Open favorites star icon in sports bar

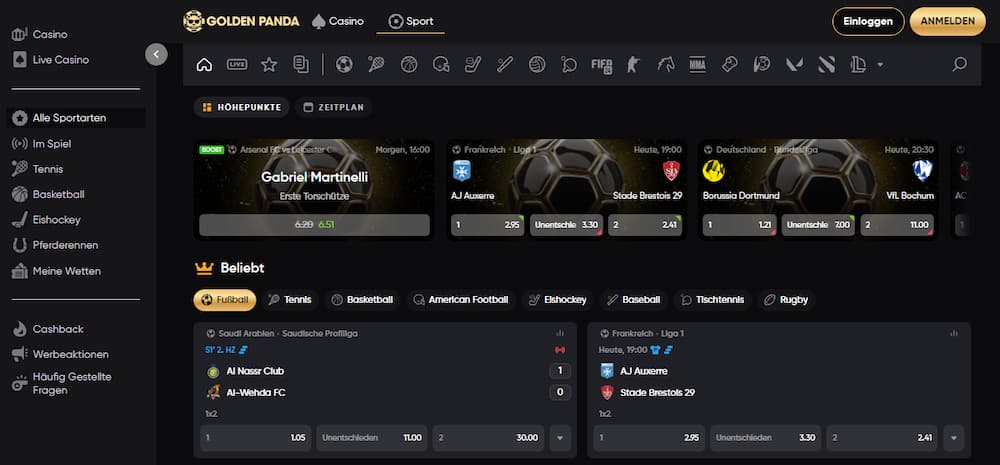point(269,64)
